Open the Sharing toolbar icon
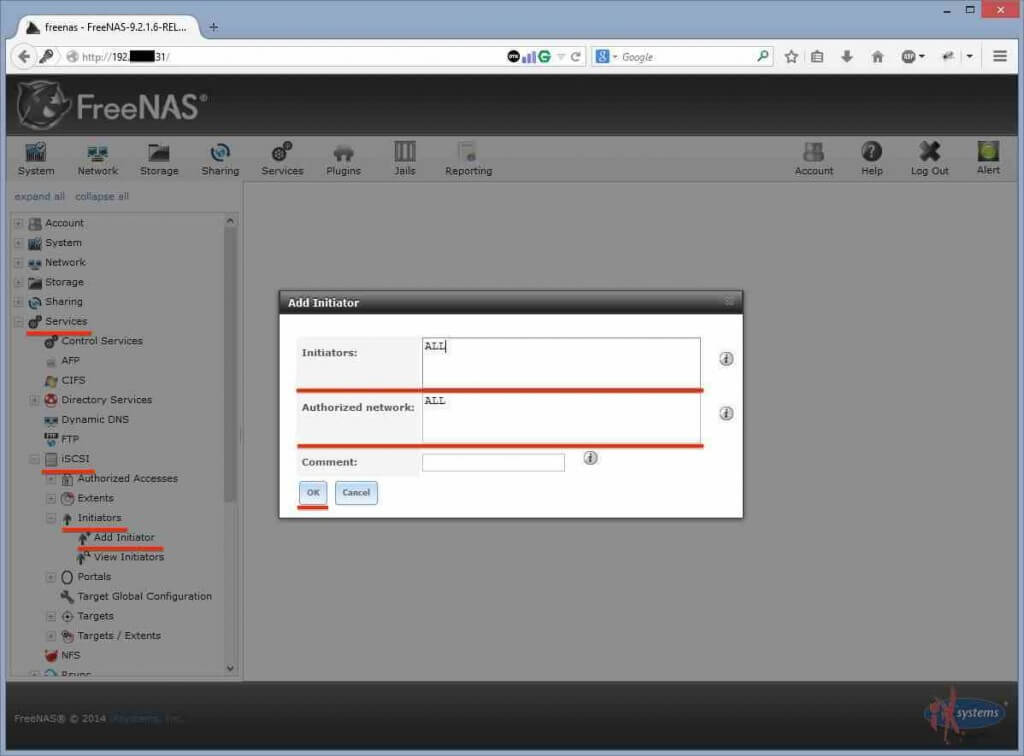1024x756 pixels. (220, 159)
